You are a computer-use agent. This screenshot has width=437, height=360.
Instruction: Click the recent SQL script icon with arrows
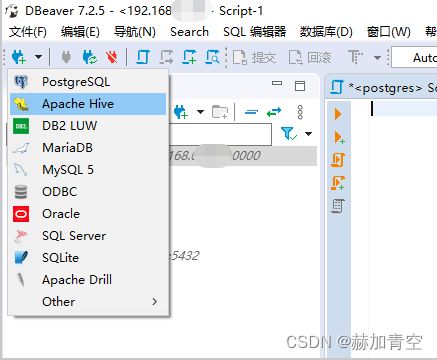pos(166,57)
